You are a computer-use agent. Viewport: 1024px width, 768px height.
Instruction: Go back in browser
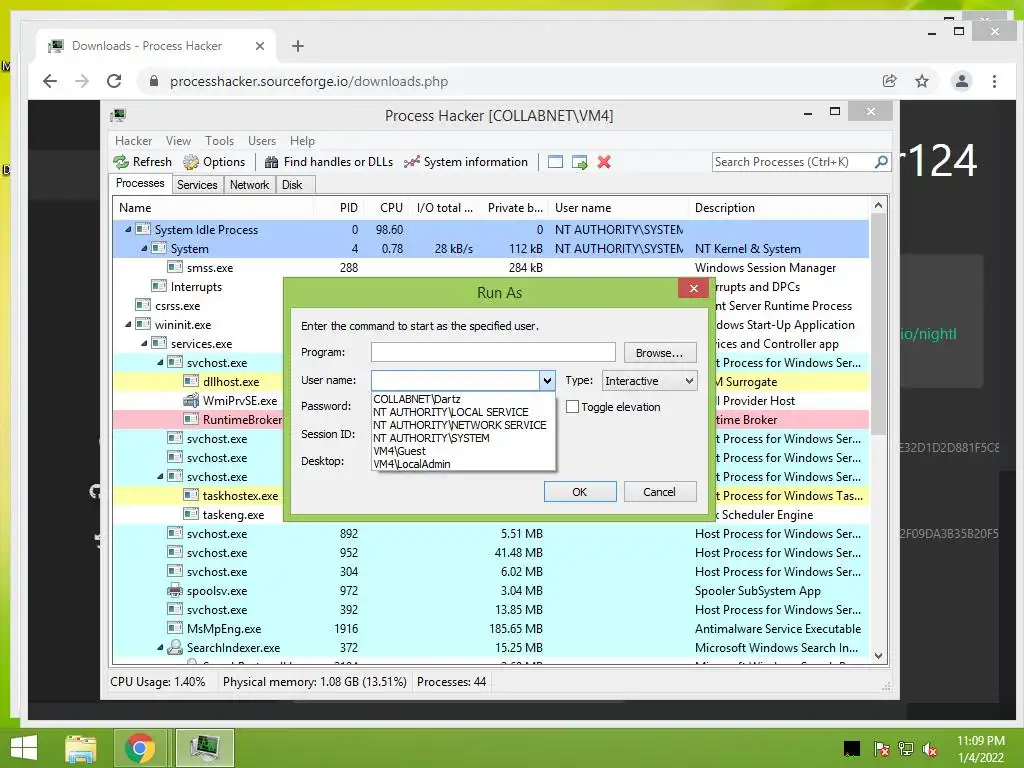50,81
